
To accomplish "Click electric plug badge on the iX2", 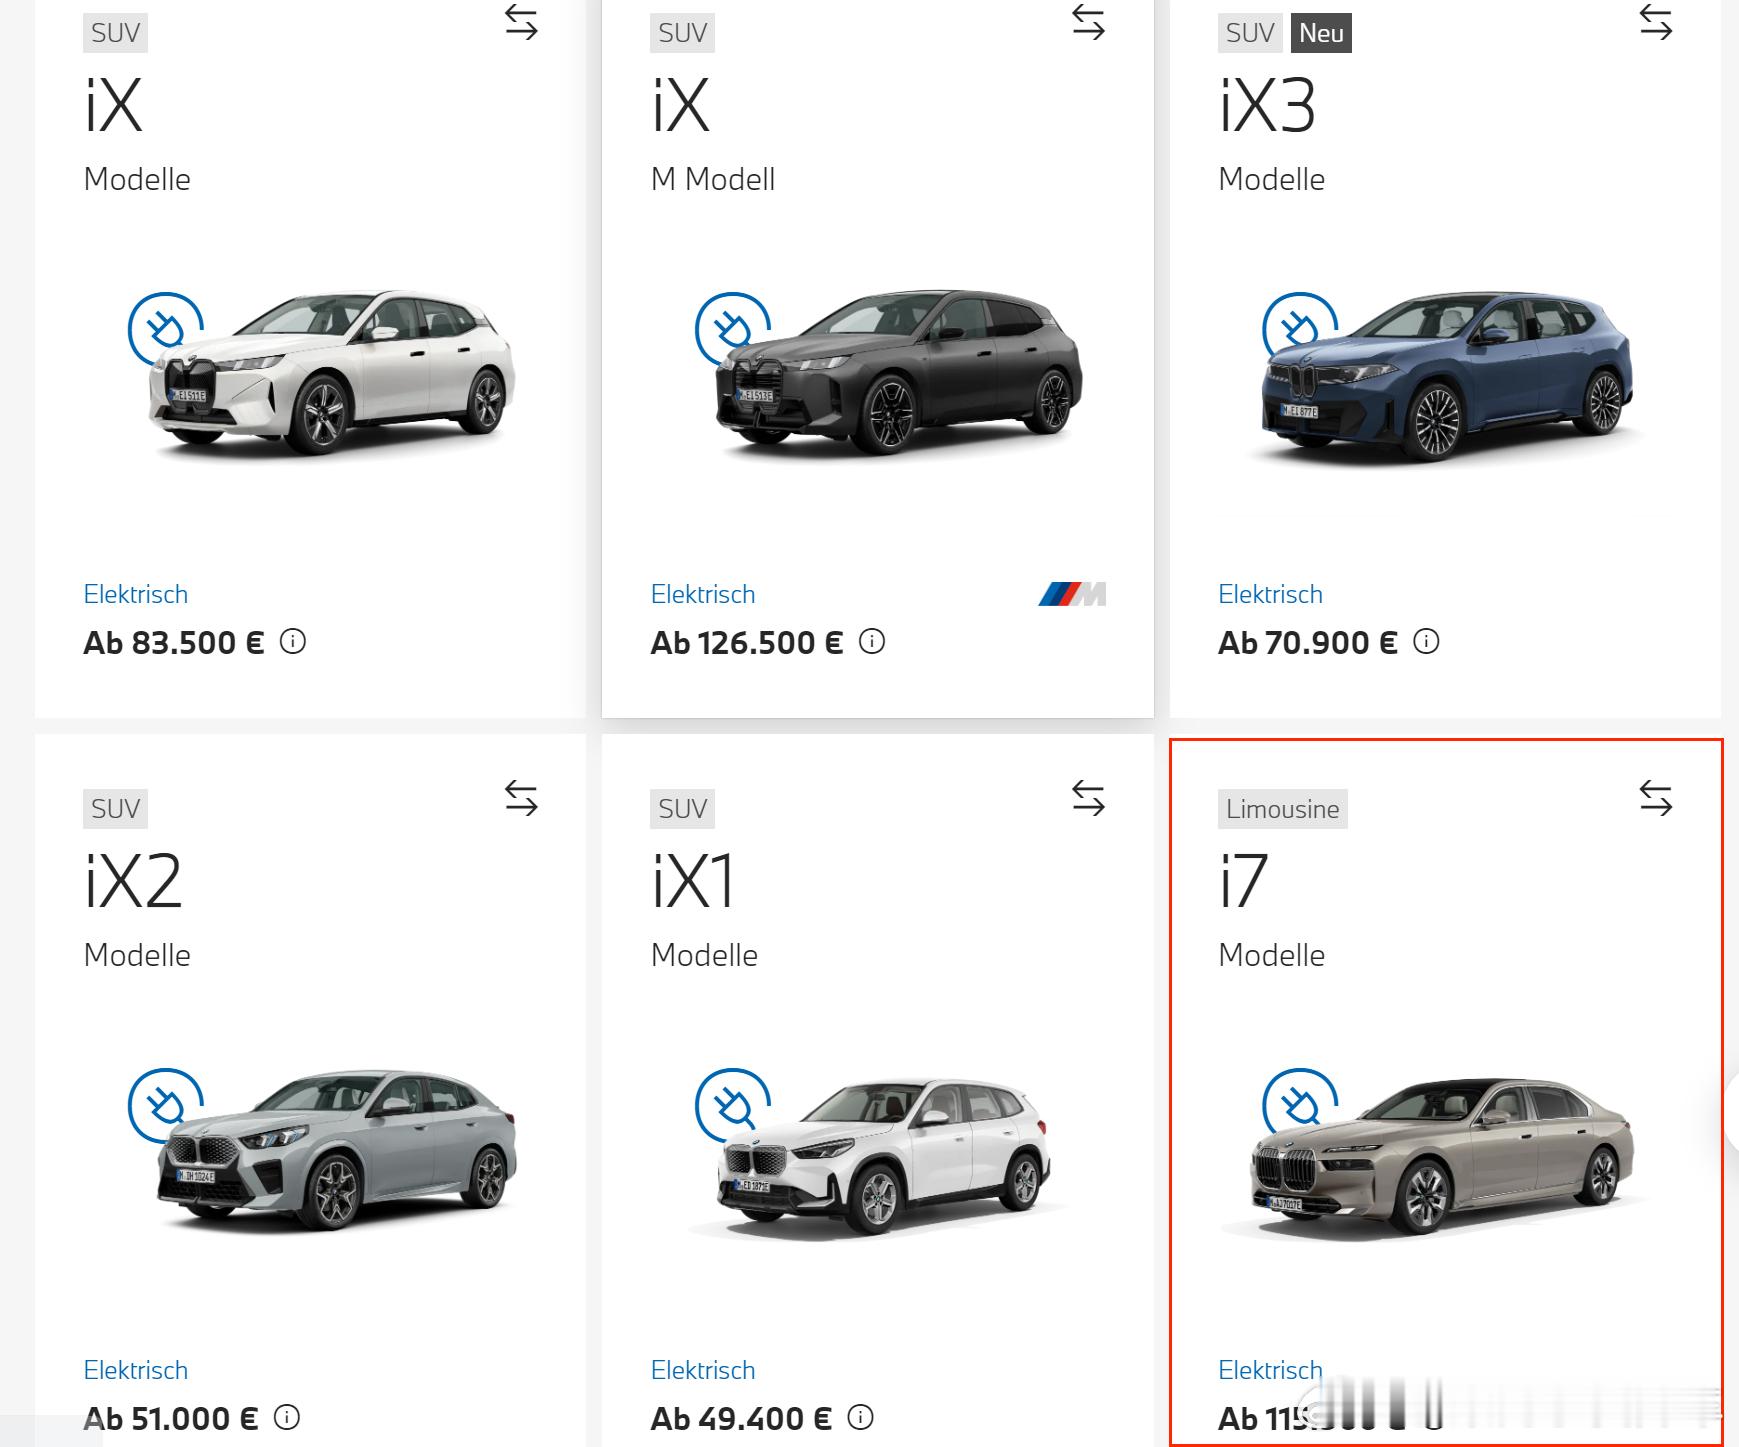I will click(x=165, y=1105).
